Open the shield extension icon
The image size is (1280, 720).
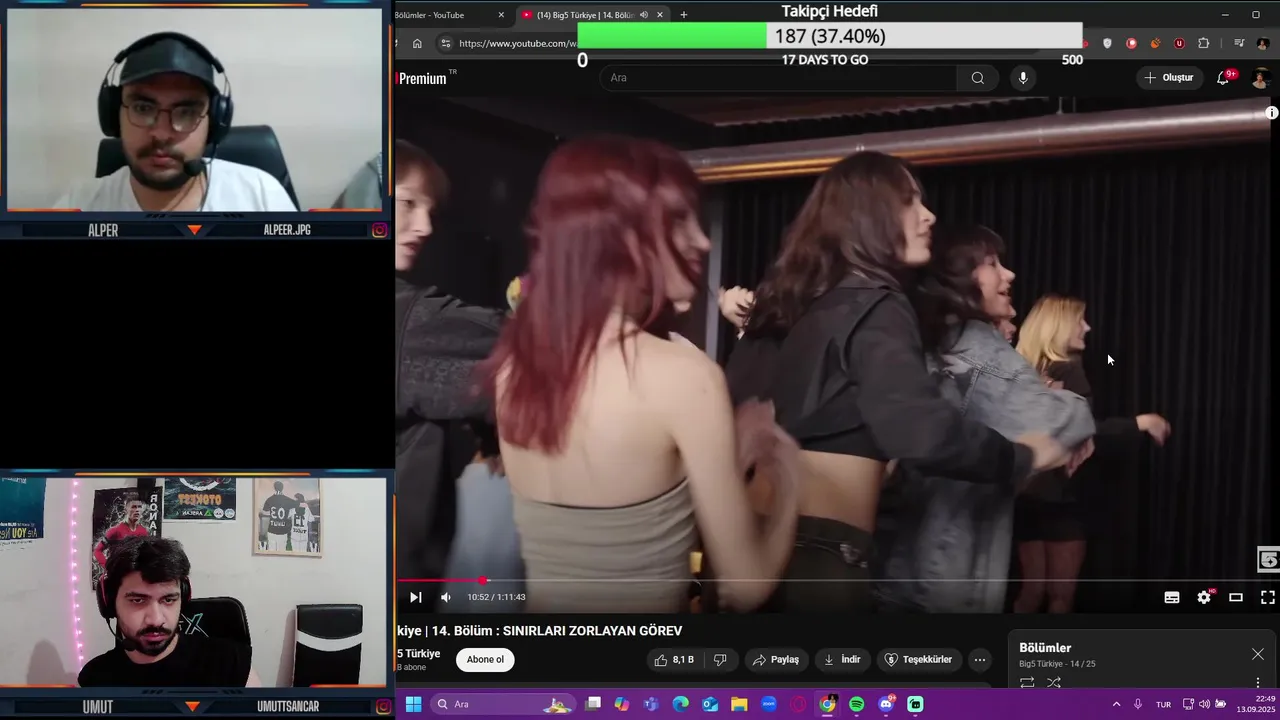pos(1107,43)
